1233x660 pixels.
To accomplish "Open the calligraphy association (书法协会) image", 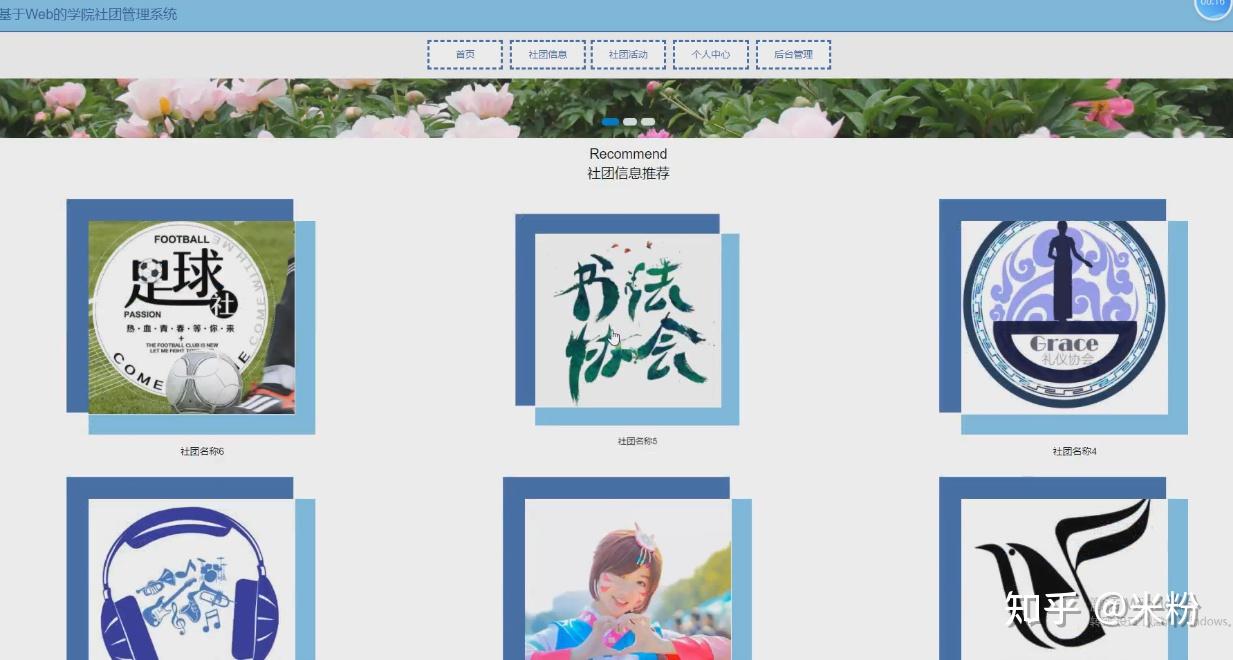I will 628,320.
